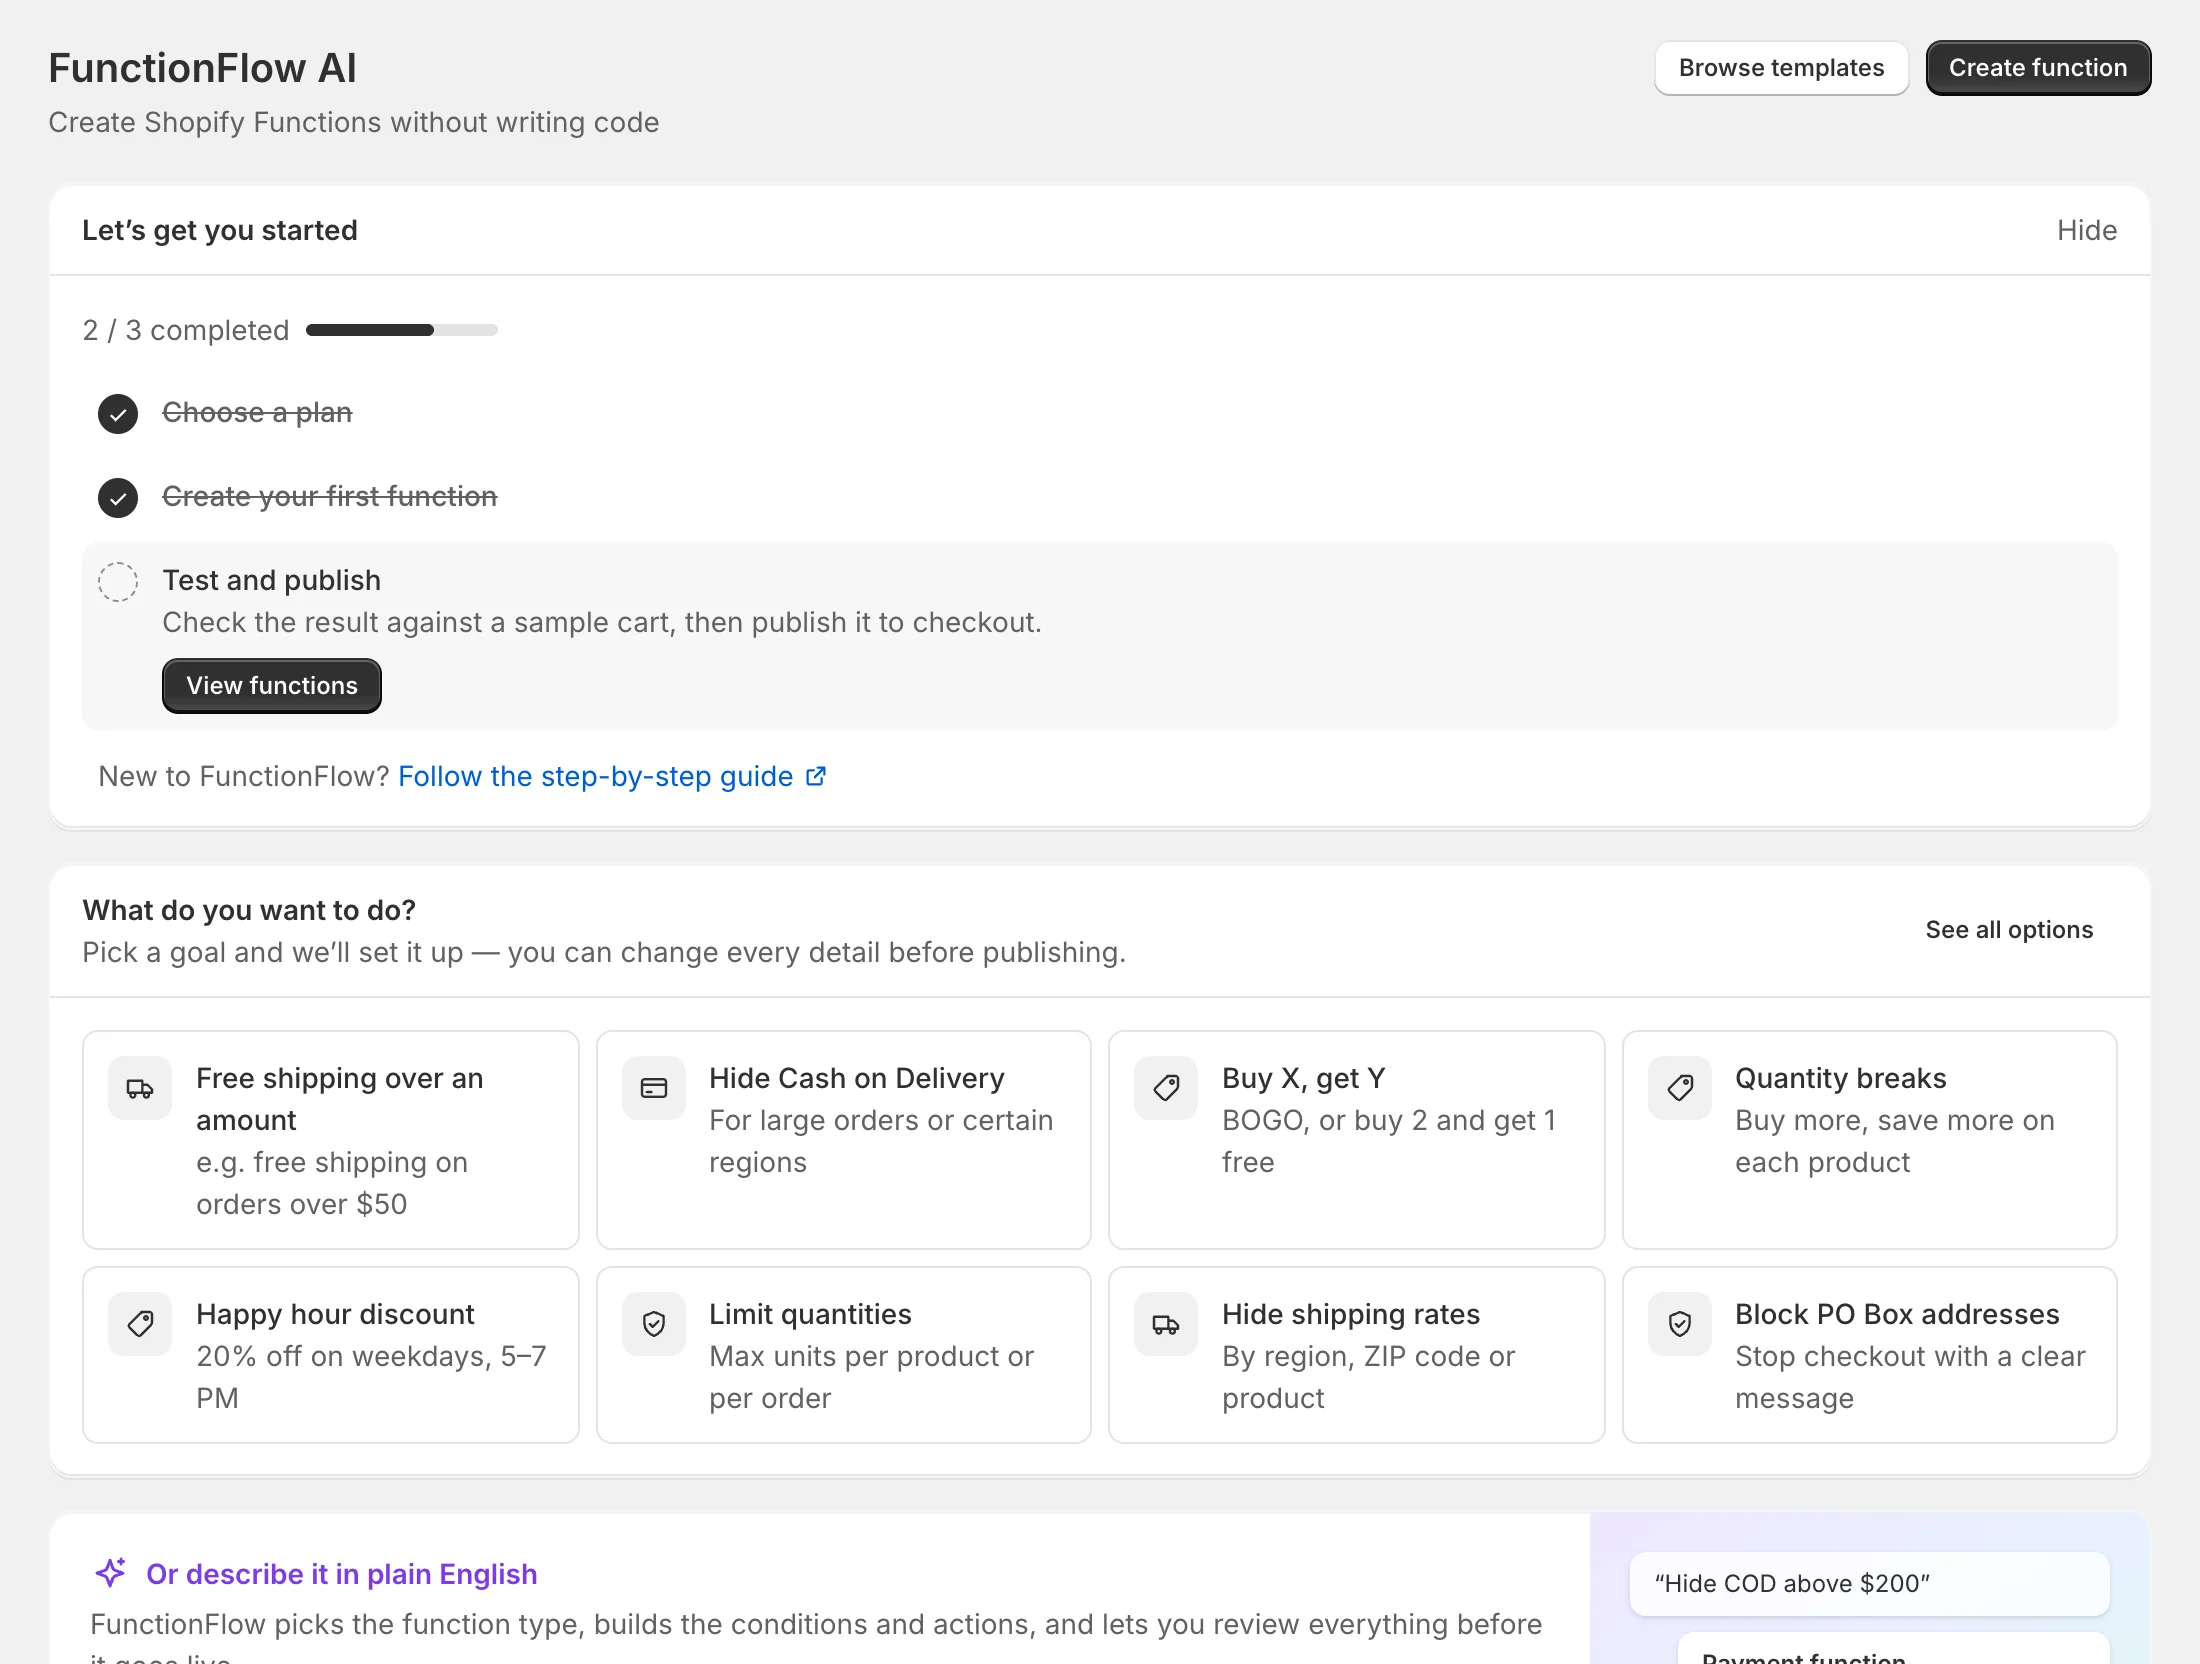Open the Test and publish step title
Viewport: 2200px width, 1664px height.
click(x=272, y=580)
